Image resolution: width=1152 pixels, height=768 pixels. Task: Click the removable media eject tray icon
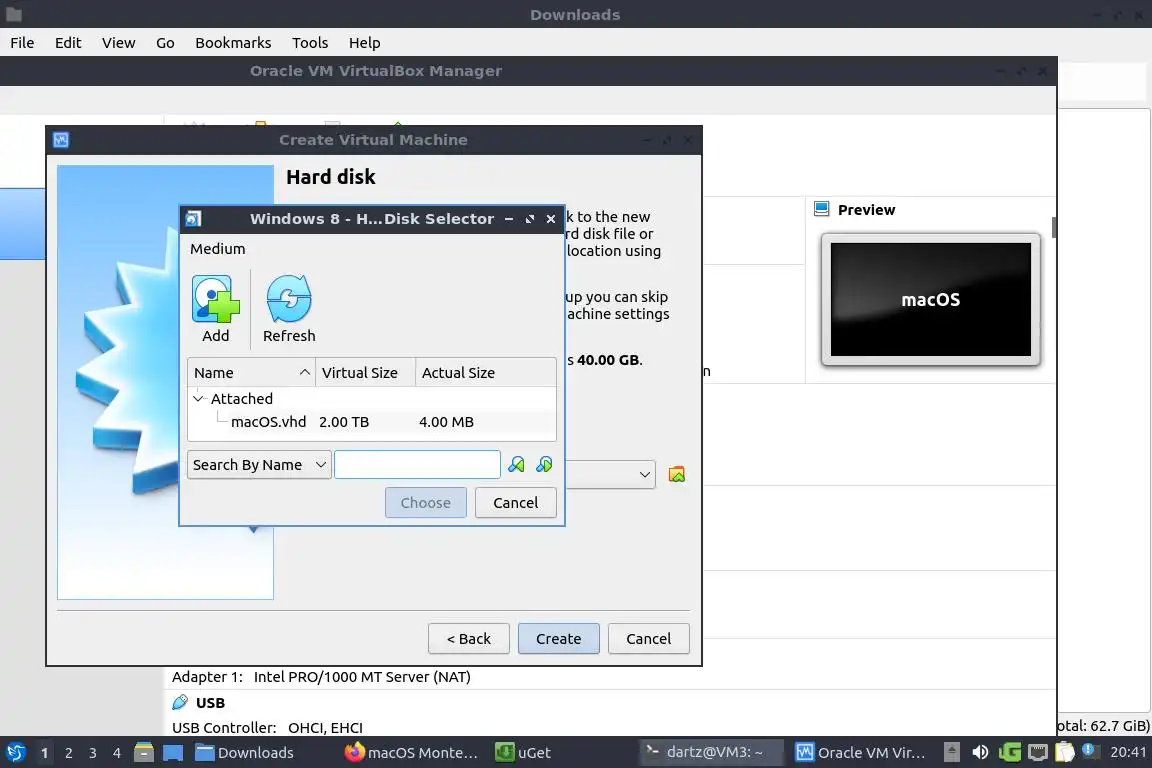pyautogui.click(x=951, y=753)
